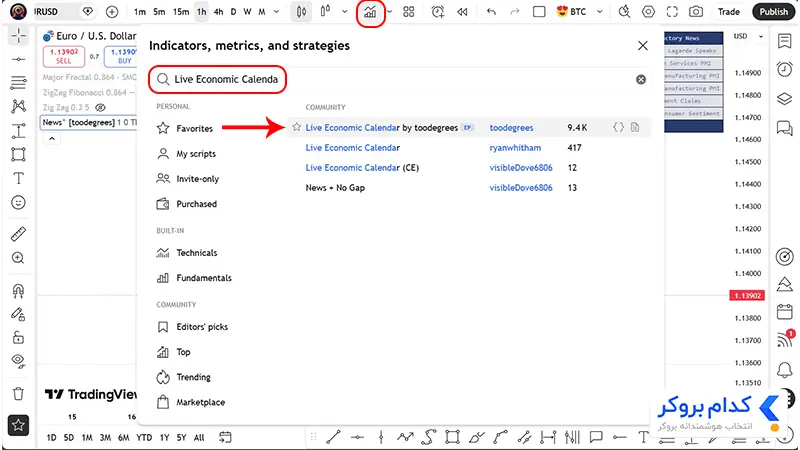Image resolution: width=800 pixels, height=450 pixels.
Task: Open Trending community category
Action: [184, 377]
